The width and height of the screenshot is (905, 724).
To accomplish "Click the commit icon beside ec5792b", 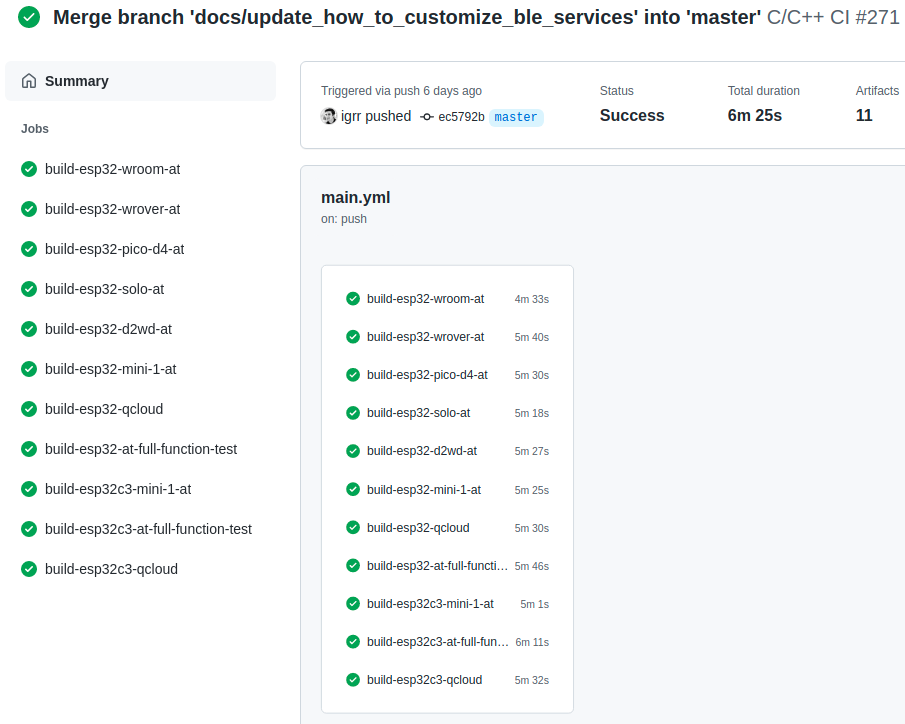I will click(x=427, y=116).
